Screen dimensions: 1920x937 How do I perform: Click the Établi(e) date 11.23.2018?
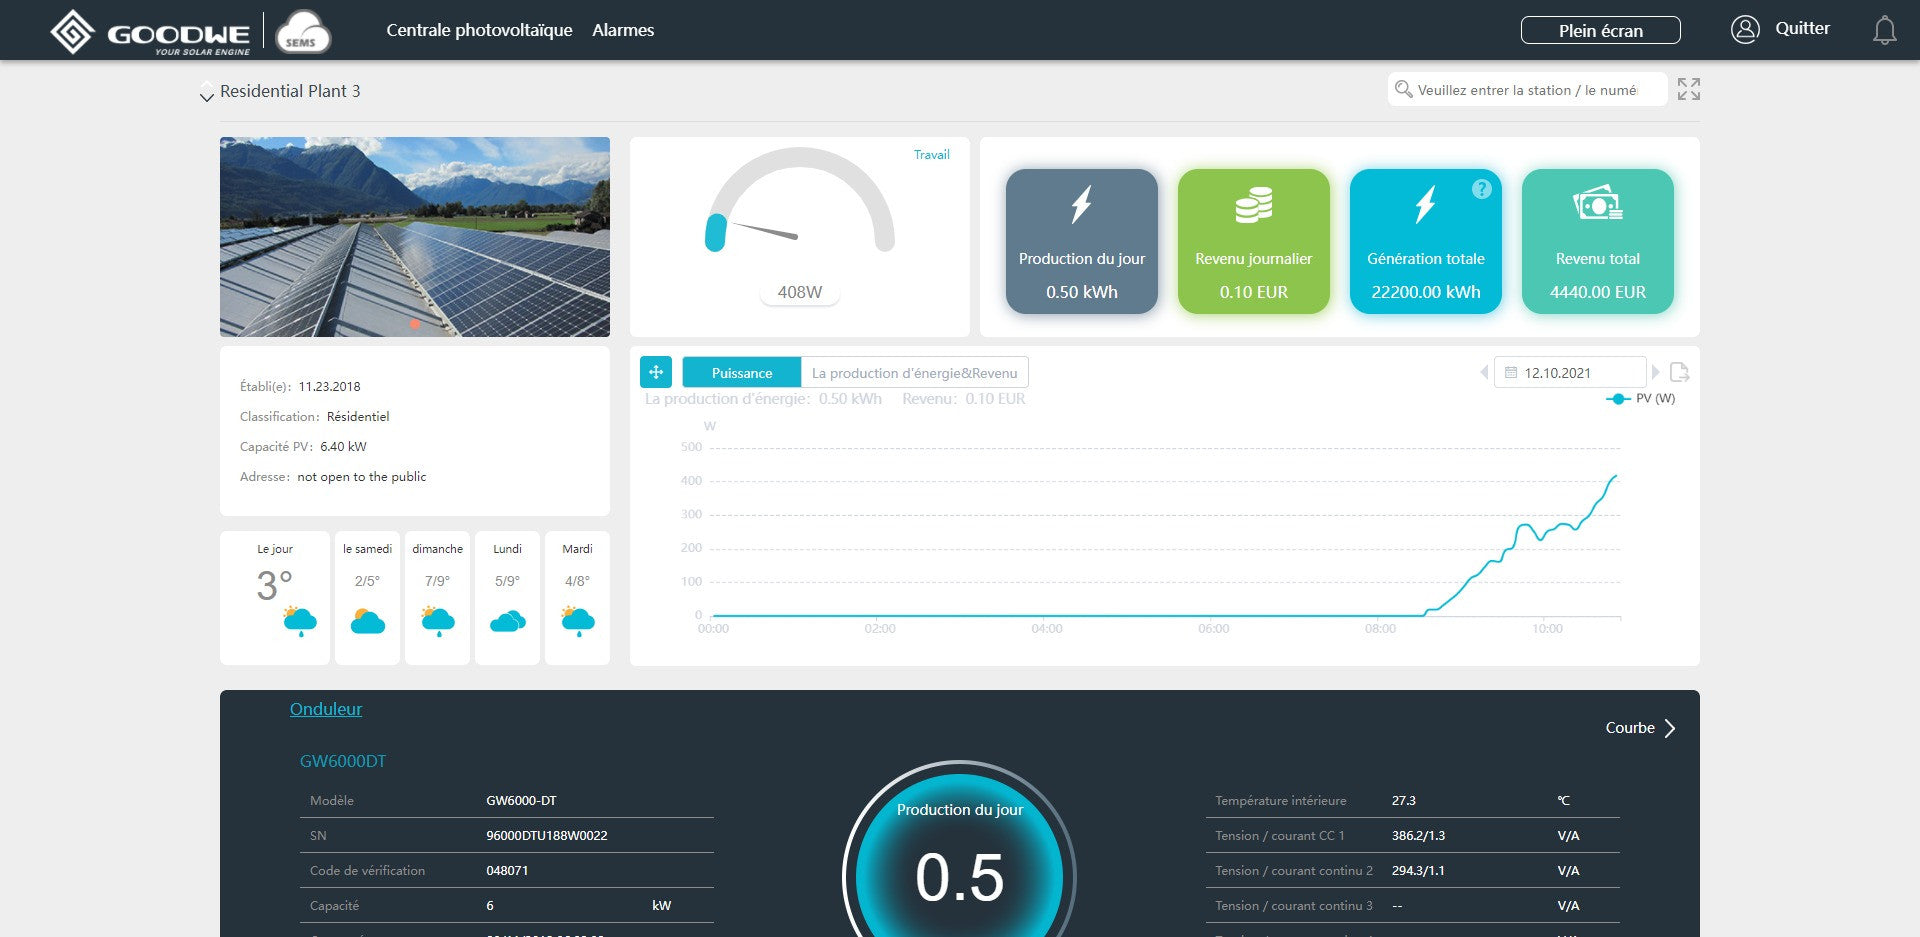point(329,386)
